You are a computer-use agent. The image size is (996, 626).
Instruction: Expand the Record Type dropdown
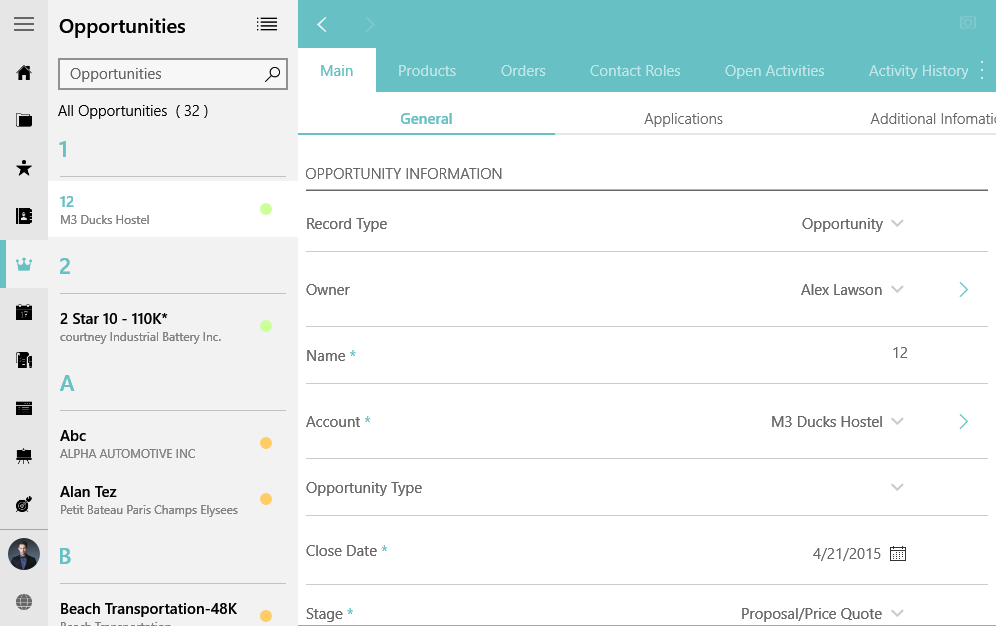897,224
